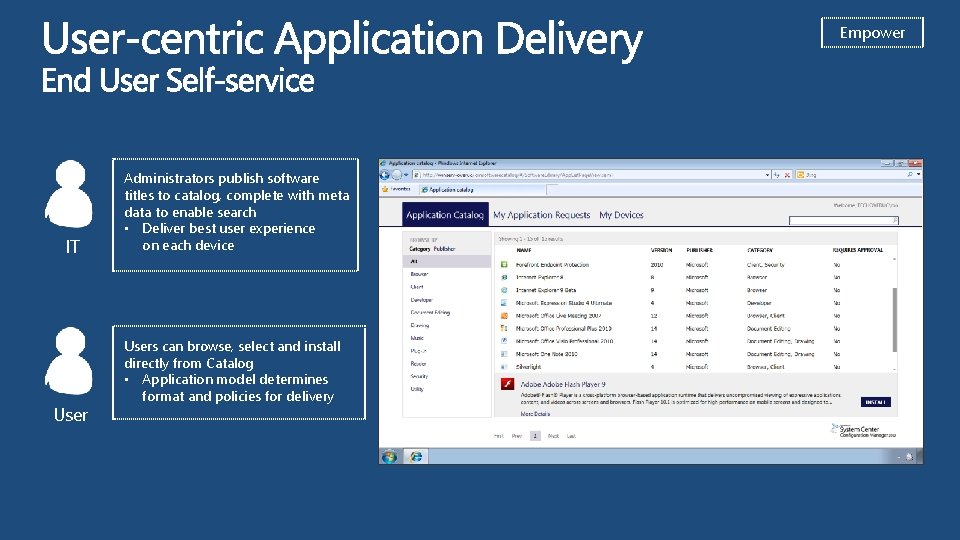The height and width of the screenshot is (540, 960).
Task: Sort by the NAME column header
Action: (x=523, y=250)
